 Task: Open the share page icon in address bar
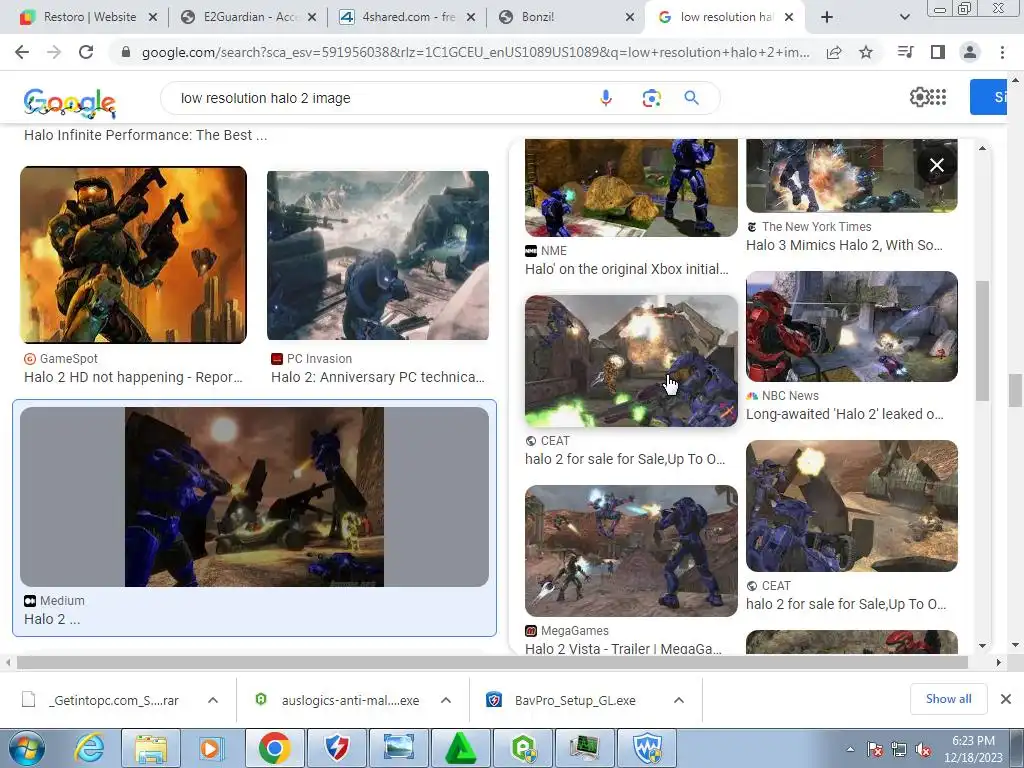[834, 52]
